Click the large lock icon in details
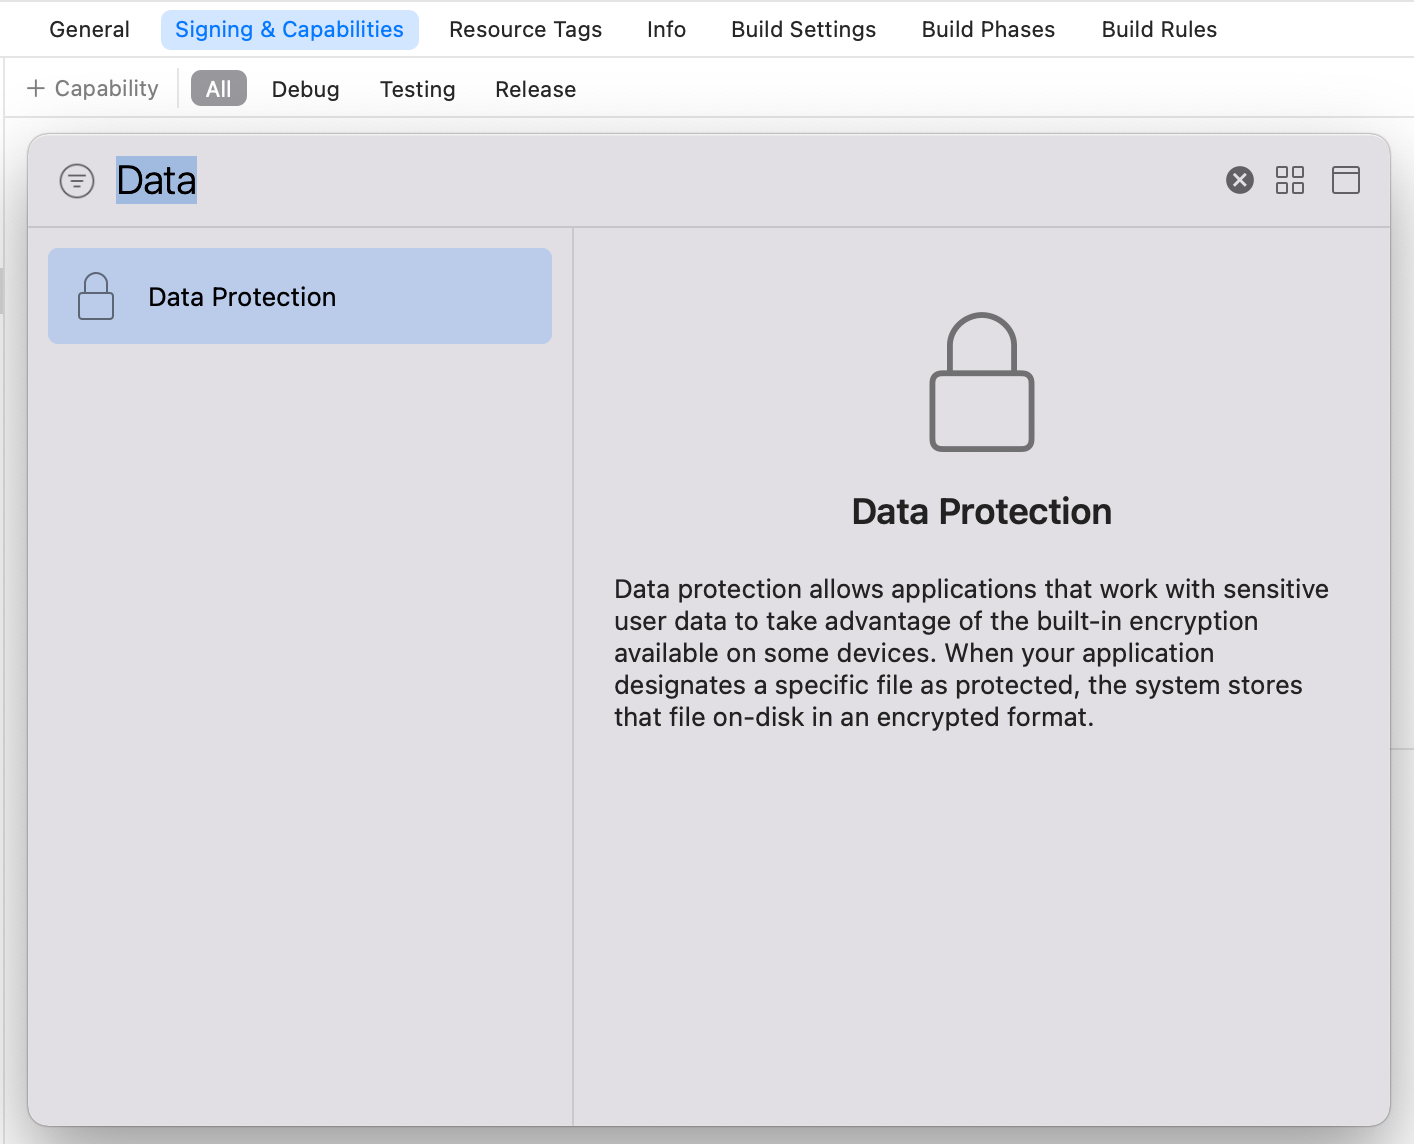1414x1144 pixels. [982, 383]
